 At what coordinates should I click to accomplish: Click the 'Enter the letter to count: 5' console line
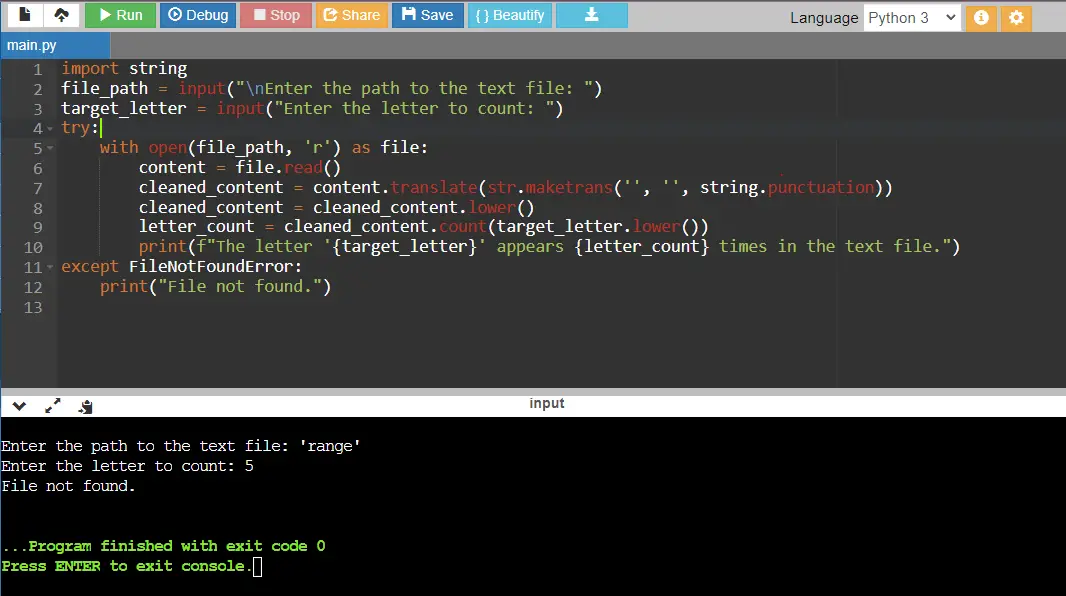[x=127, y=466]
